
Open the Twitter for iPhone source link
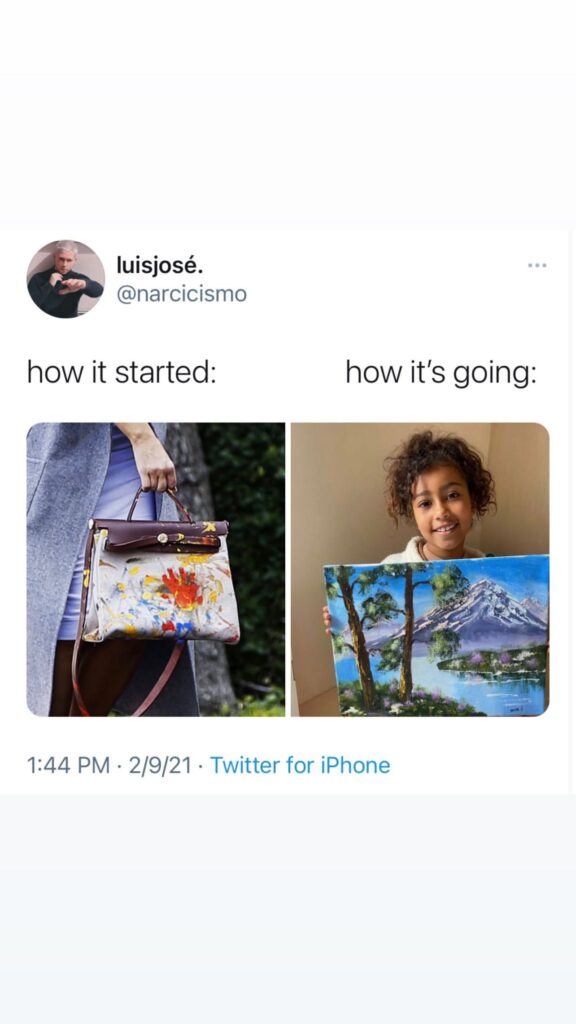(x=300, y=765)
